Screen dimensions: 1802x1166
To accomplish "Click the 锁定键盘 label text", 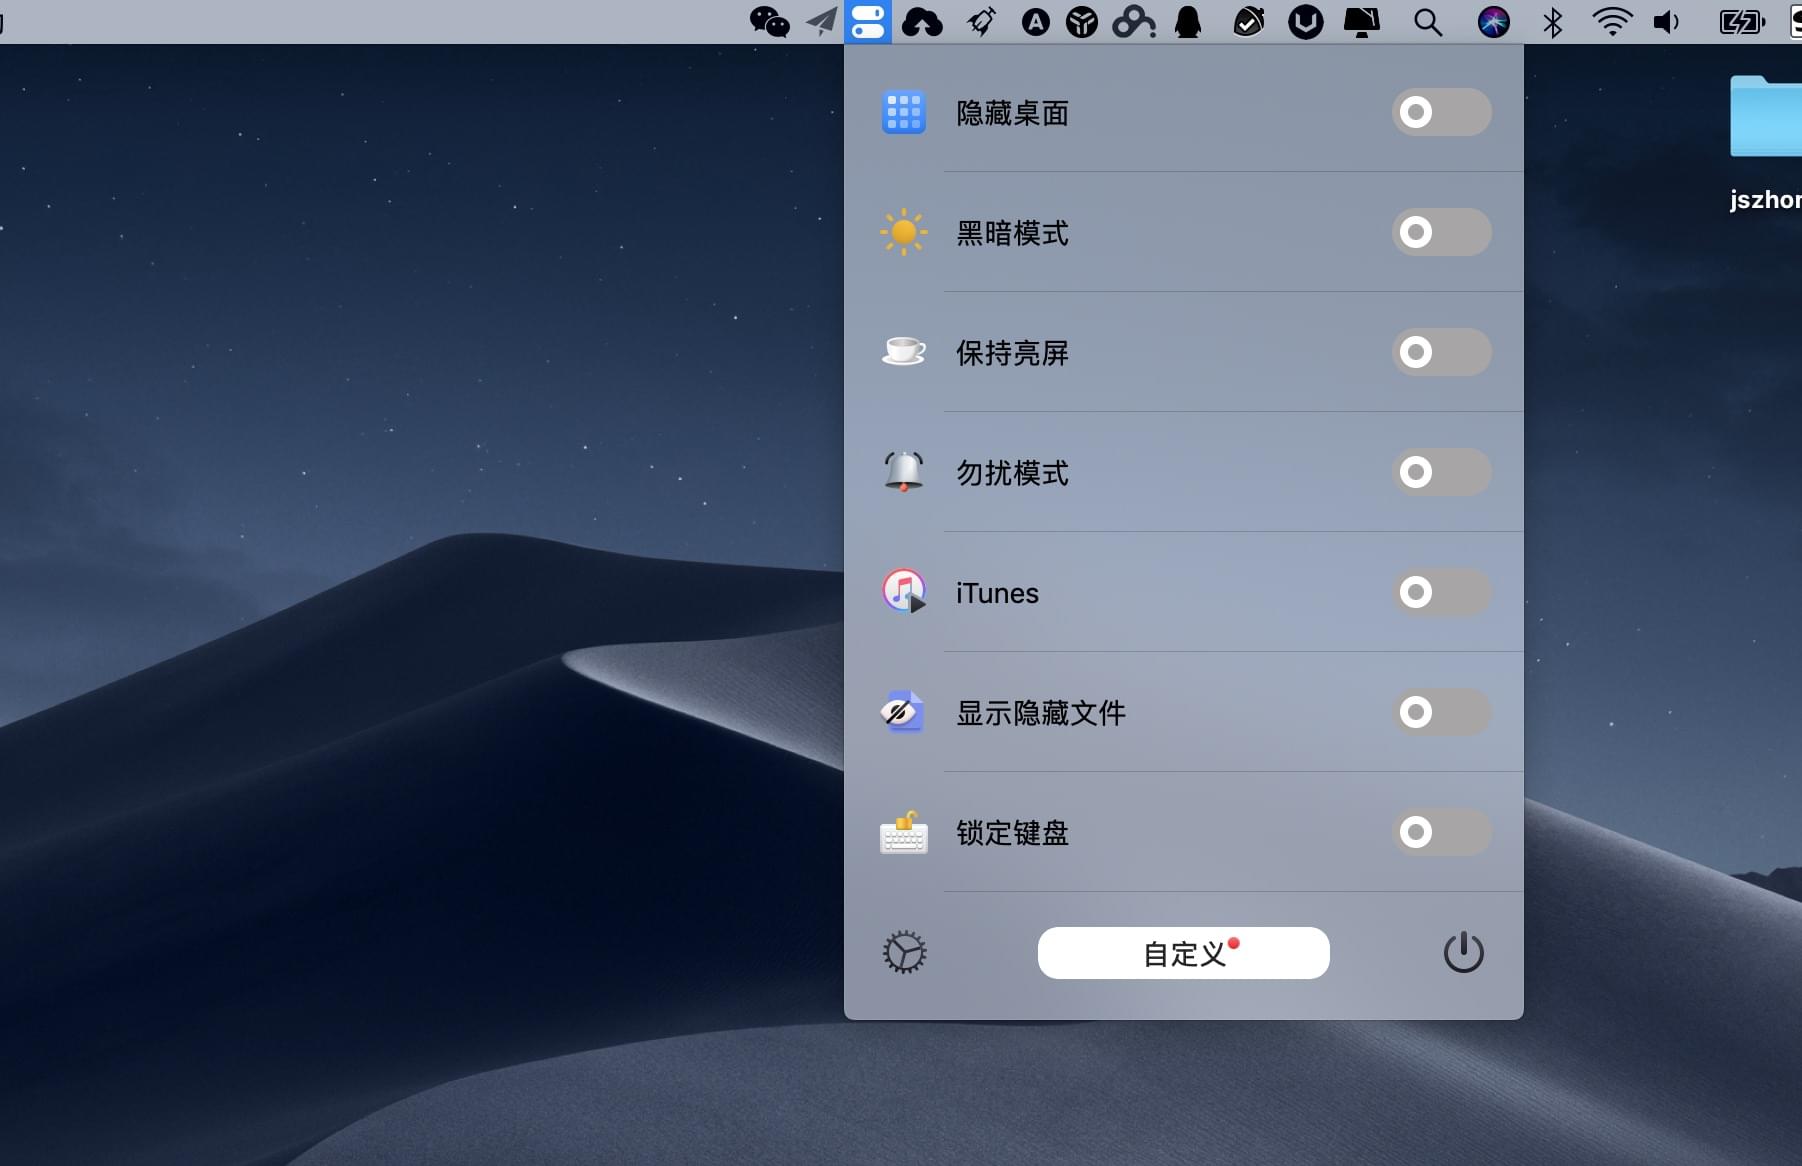I will (1012, 833).
